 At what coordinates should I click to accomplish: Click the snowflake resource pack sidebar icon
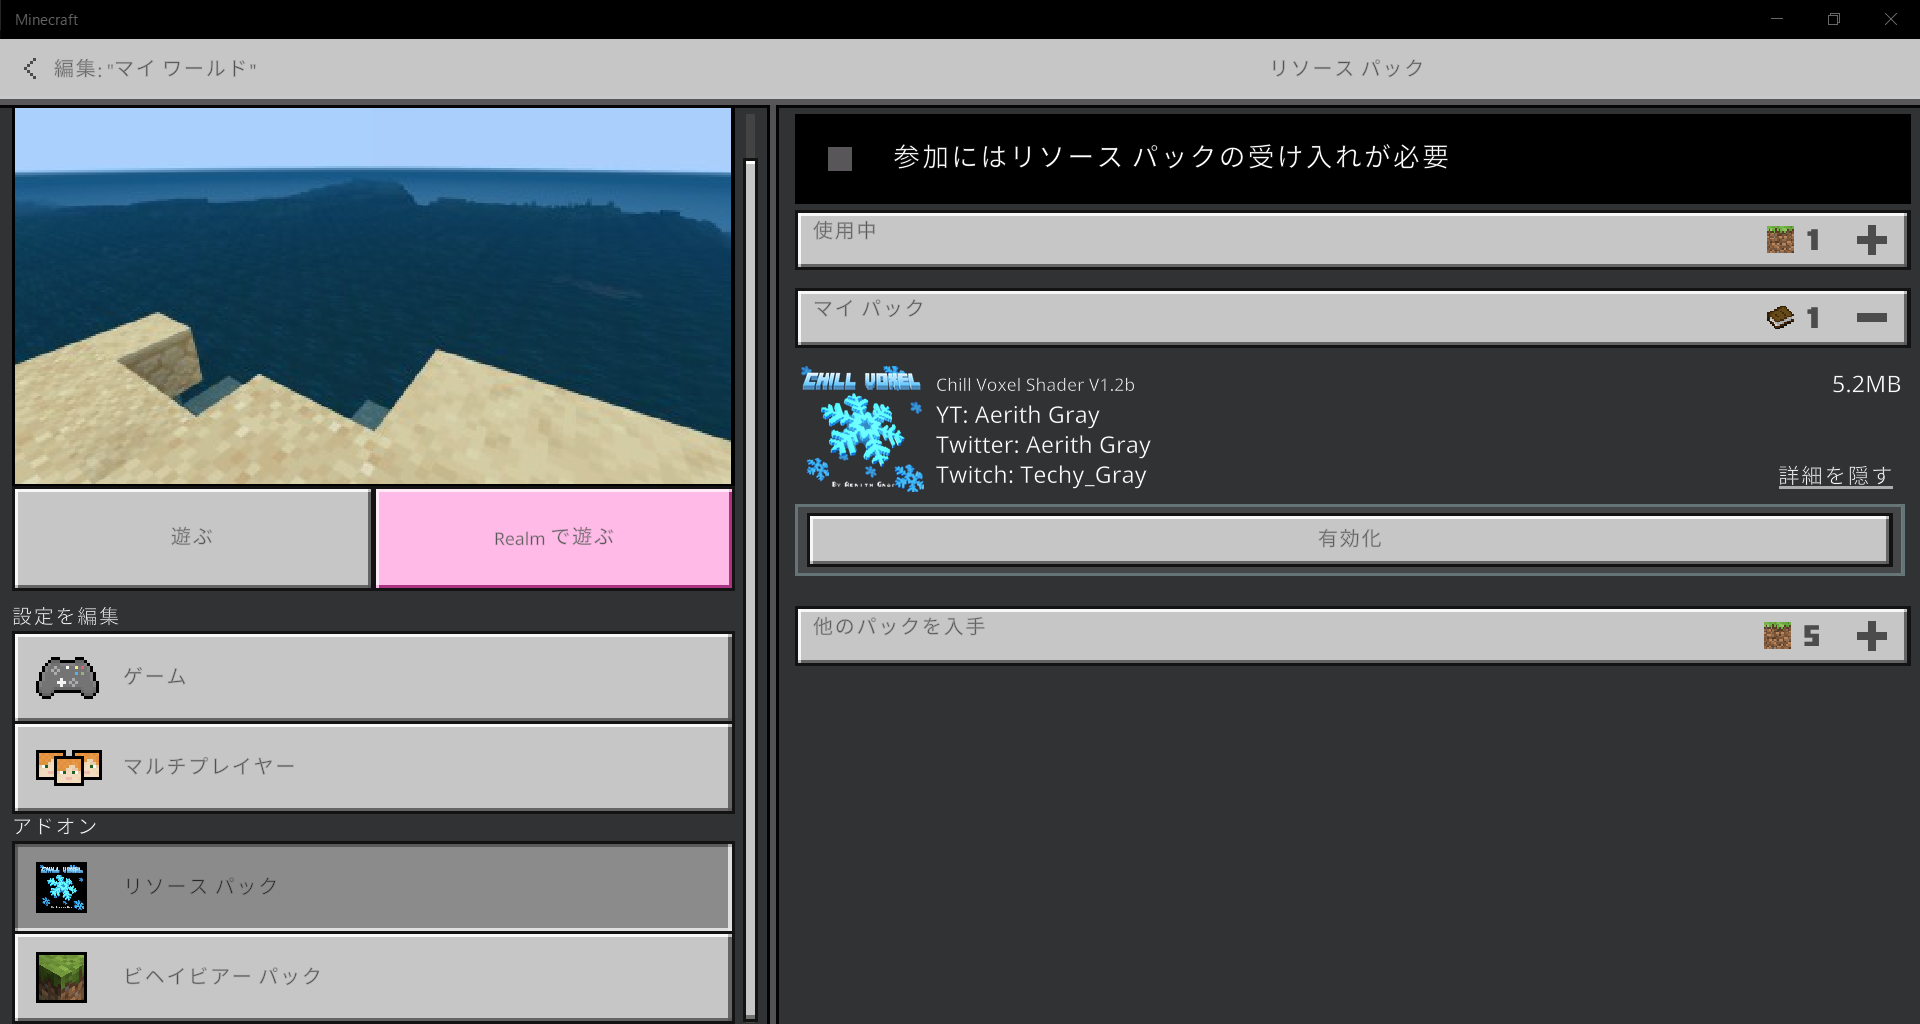[x=61, y=887]
